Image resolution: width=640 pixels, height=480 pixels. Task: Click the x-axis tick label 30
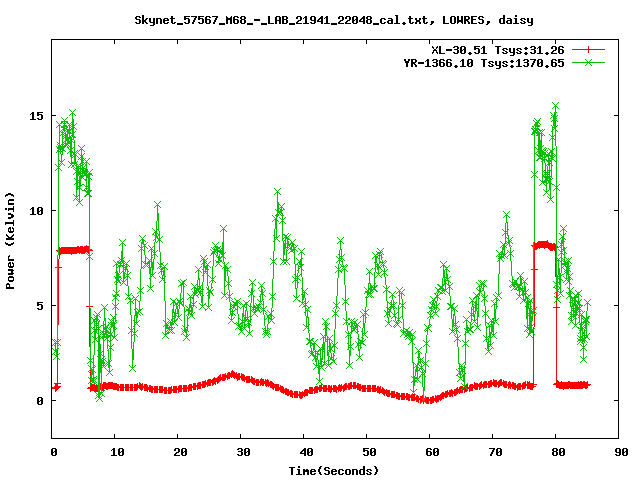click(x=243, y=452)
